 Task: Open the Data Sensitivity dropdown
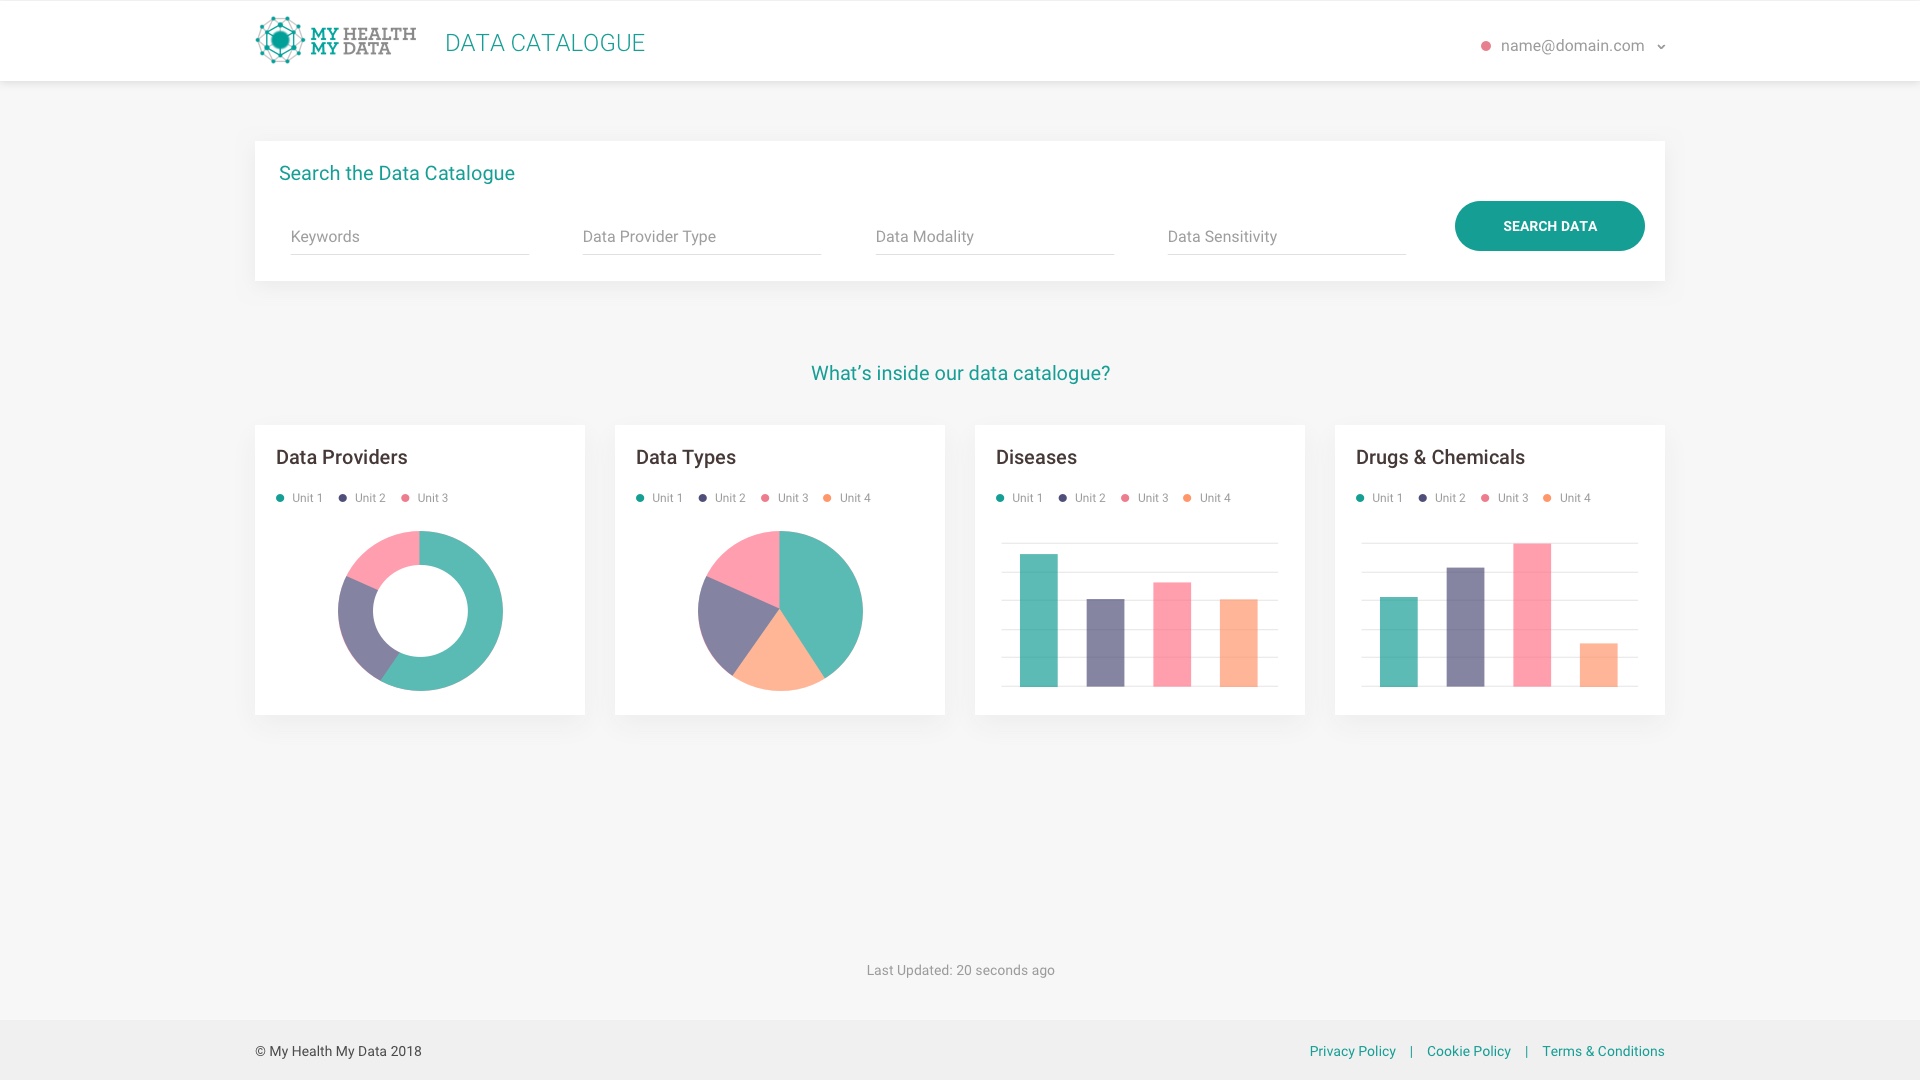coord(1286,237)
